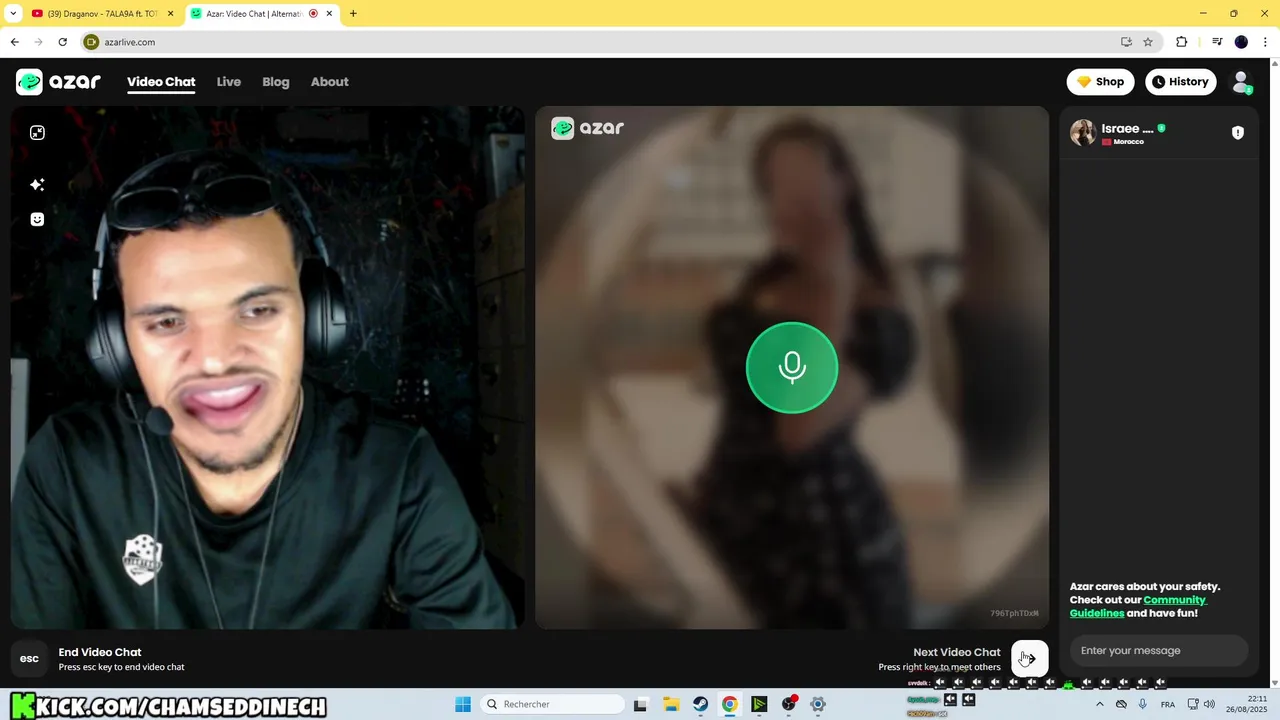Open Windows Start menu
The image size is (1280, 720).
(463, 704)
